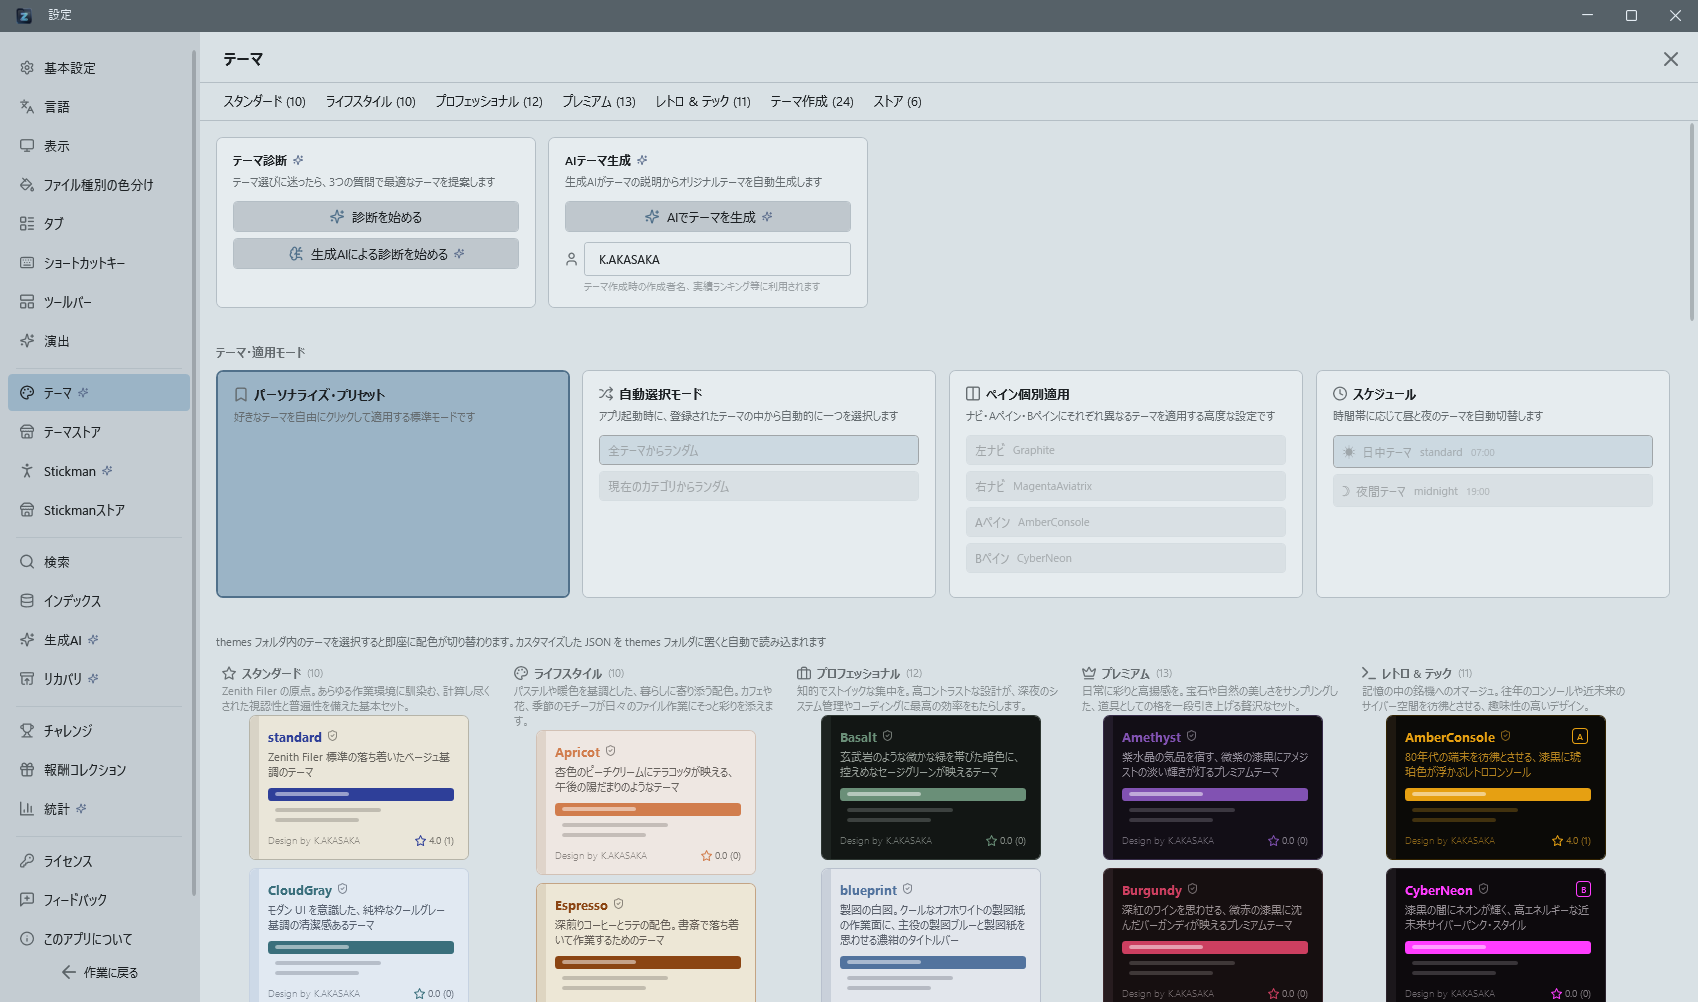Image resolution: width=1698 pixels, height=1002 pixels.
Task: Select the 自動選択モード mode card
Action: click(x=759, y=484)
